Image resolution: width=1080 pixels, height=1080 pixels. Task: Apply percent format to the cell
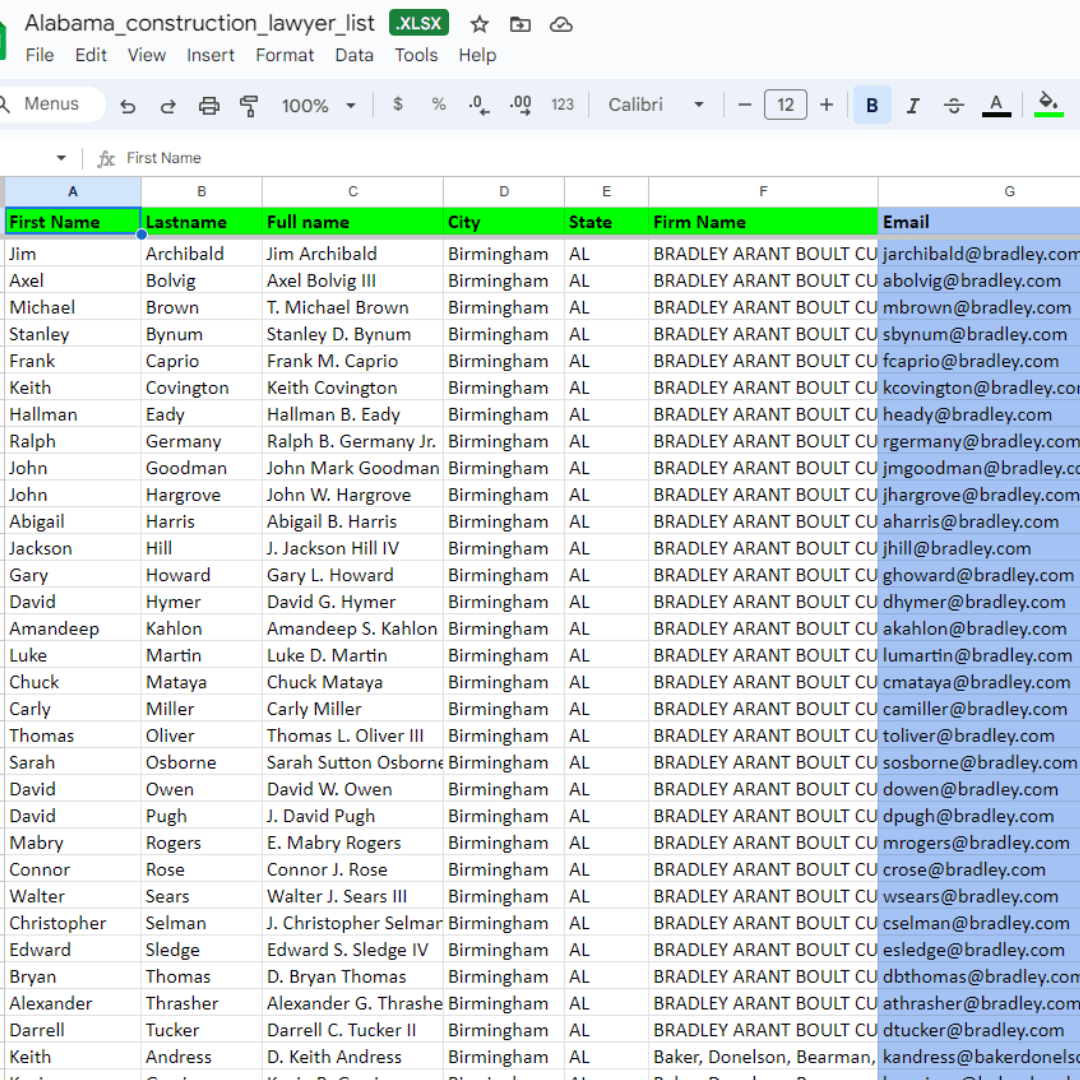click(x=438, y=104)
